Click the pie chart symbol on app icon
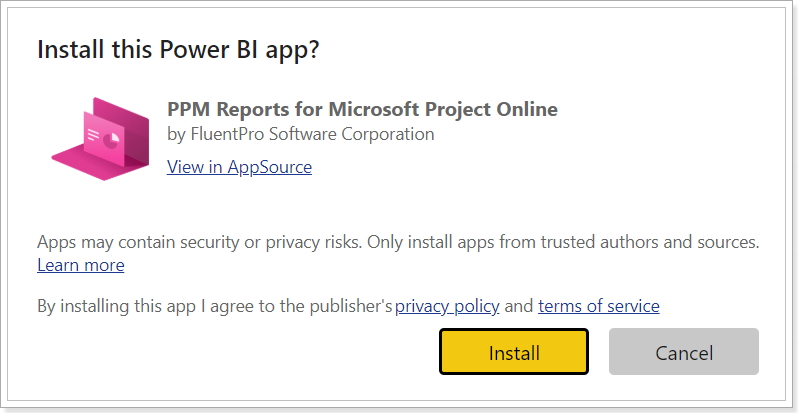Screen dimensions: 798x413 pyautogui.click(x=111, y=140)
